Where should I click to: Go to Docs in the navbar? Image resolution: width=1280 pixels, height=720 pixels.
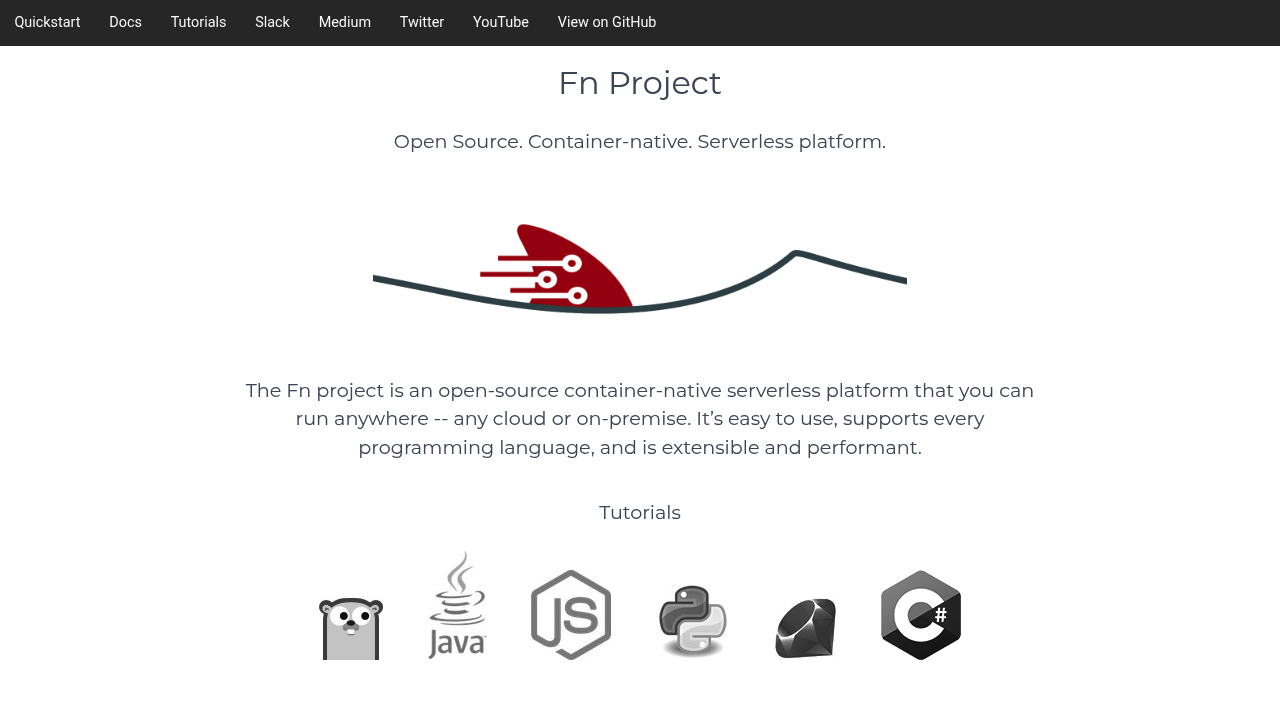coord(125,22)
